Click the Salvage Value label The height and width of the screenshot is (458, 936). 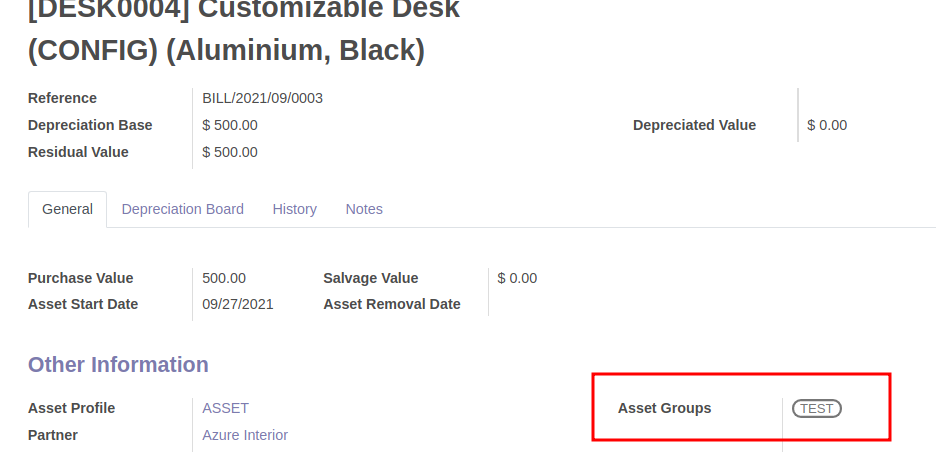tap(371, 278)
